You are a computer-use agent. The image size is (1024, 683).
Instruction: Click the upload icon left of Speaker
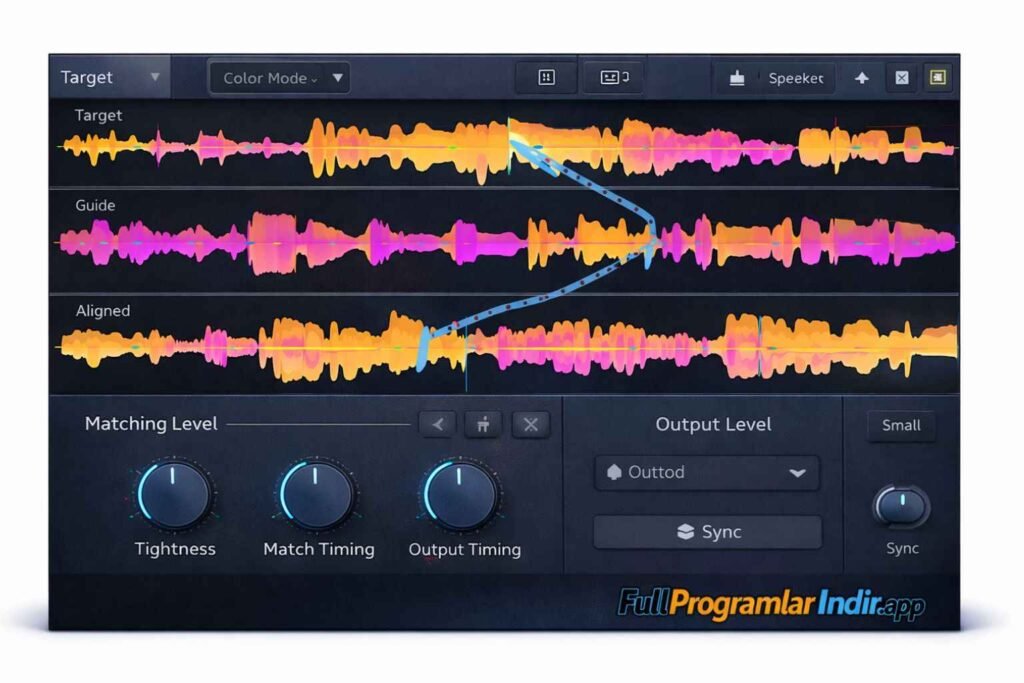(736, 77)
